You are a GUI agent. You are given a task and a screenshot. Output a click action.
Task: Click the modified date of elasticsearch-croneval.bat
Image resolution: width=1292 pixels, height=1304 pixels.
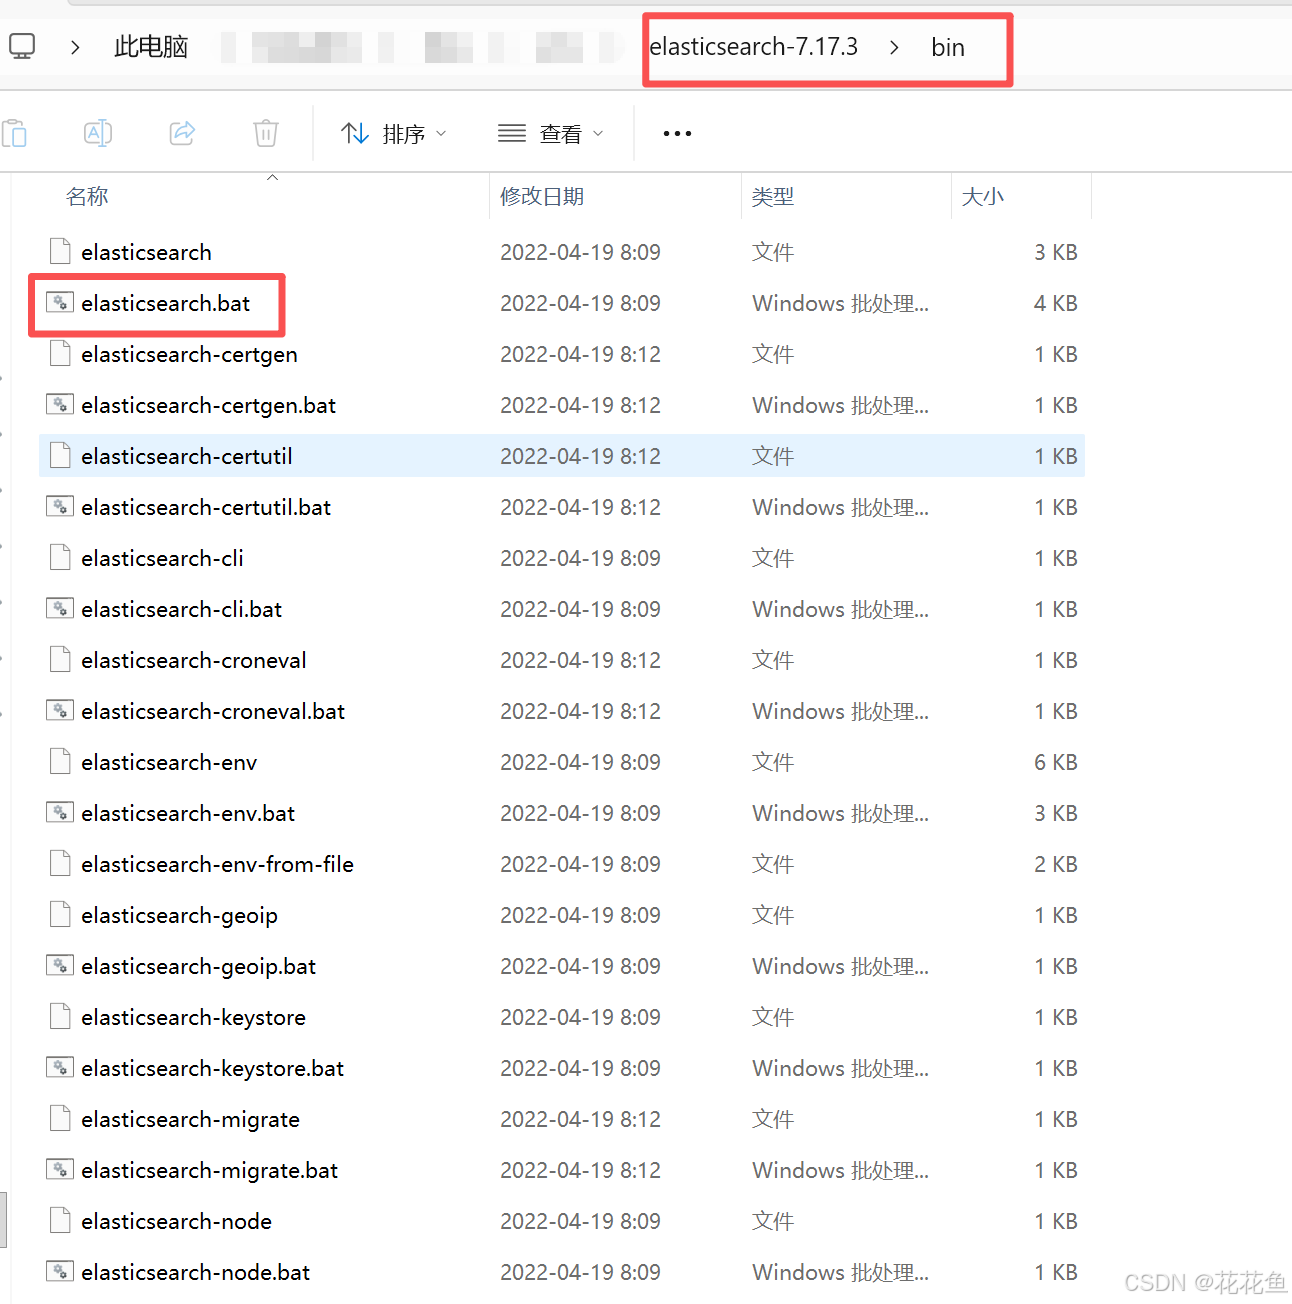point(581,711)
